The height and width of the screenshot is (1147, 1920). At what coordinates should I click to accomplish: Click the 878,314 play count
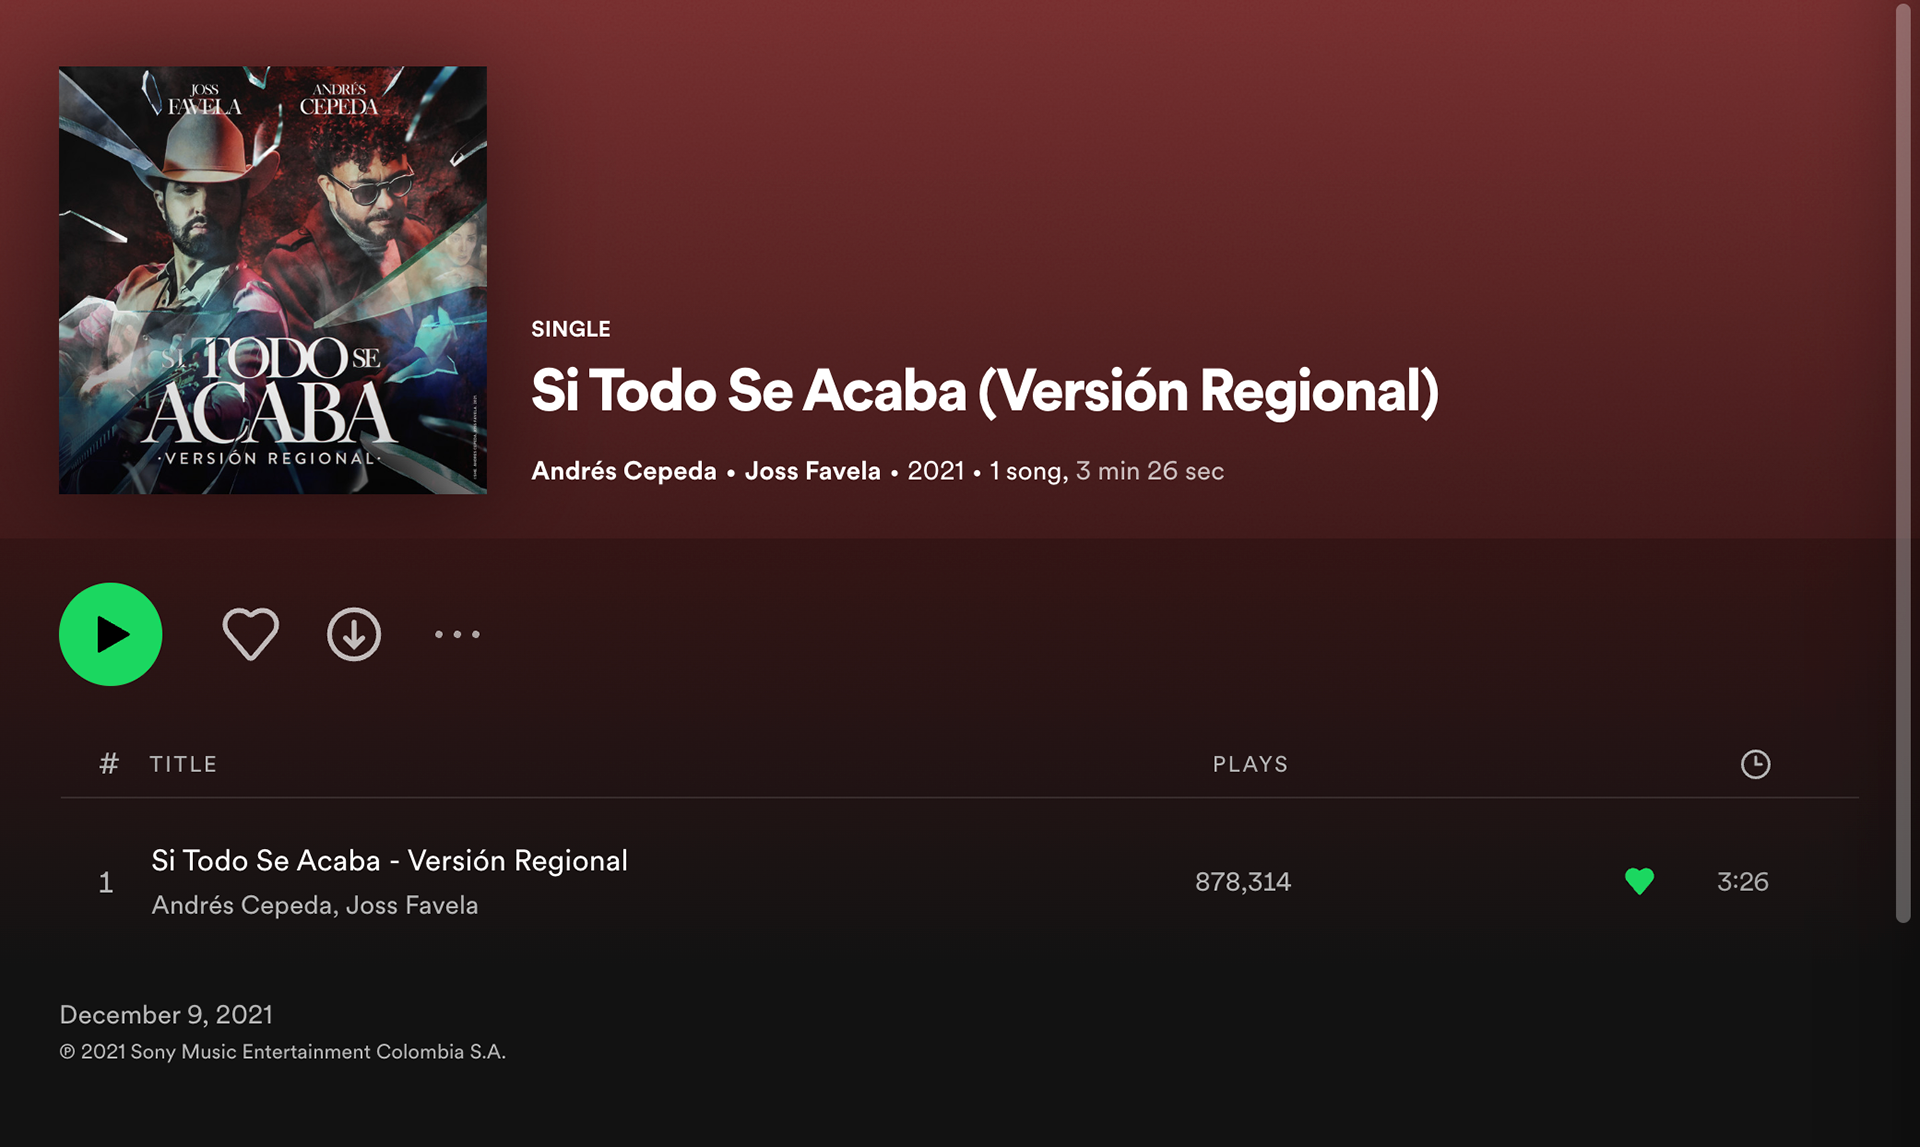pyautogui.click(x=1243, y=882)
